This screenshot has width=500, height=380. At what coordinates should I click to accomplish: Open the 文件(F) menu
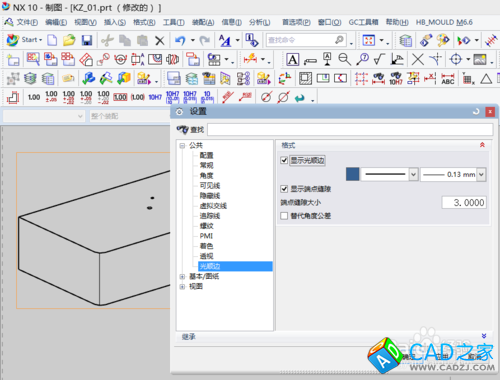point(27,22)
